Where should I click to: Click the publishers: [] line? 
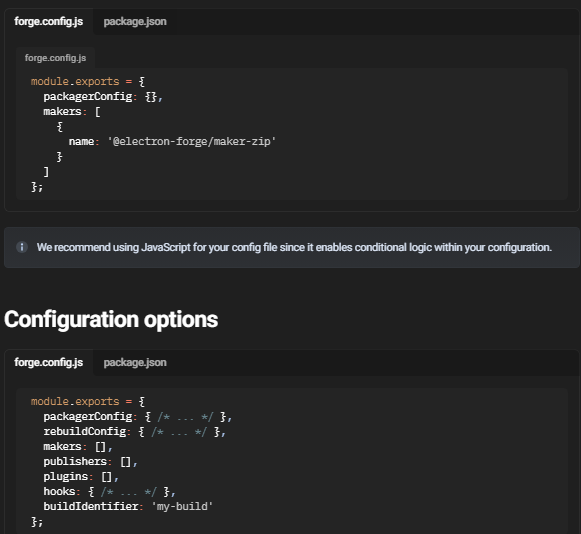click(90, 462)
